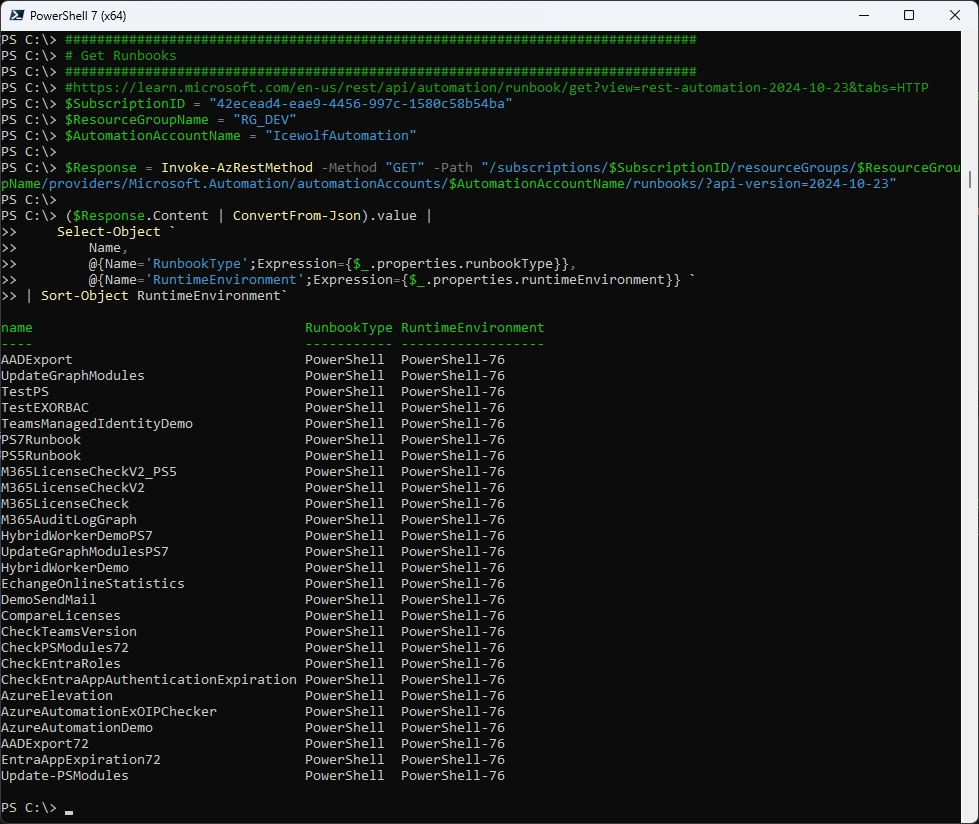The width and height of the screenshot is (979, 824).
Task: Click the ConvertFrom-Json command text
Action: point(297,215)
